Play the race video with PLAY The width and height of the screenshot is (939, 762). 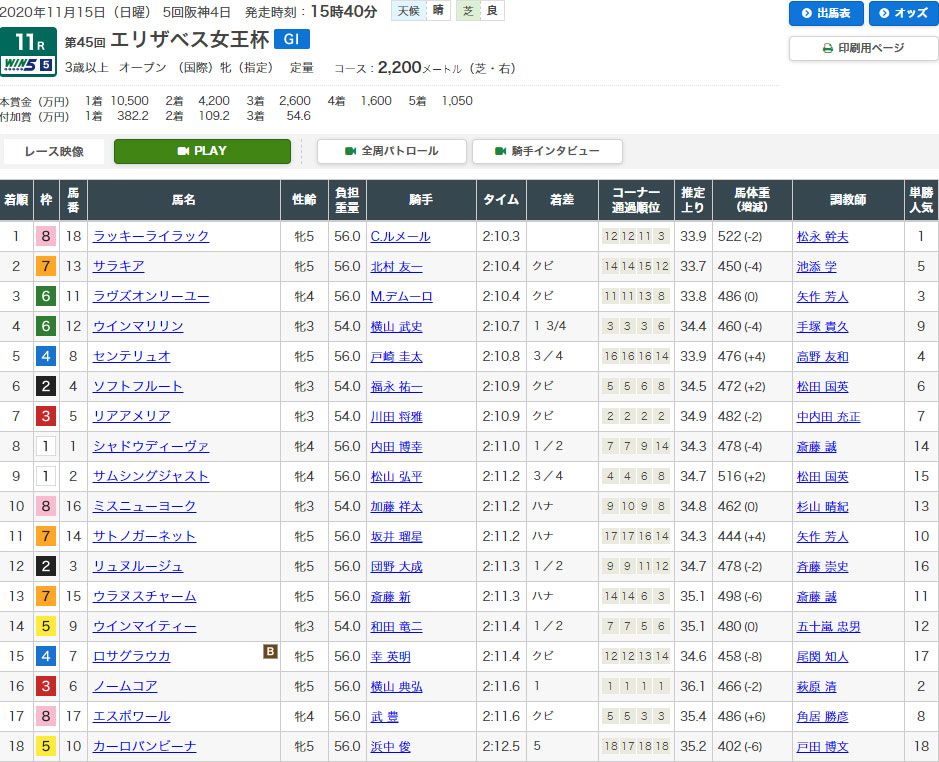click(x=202, y=151)
